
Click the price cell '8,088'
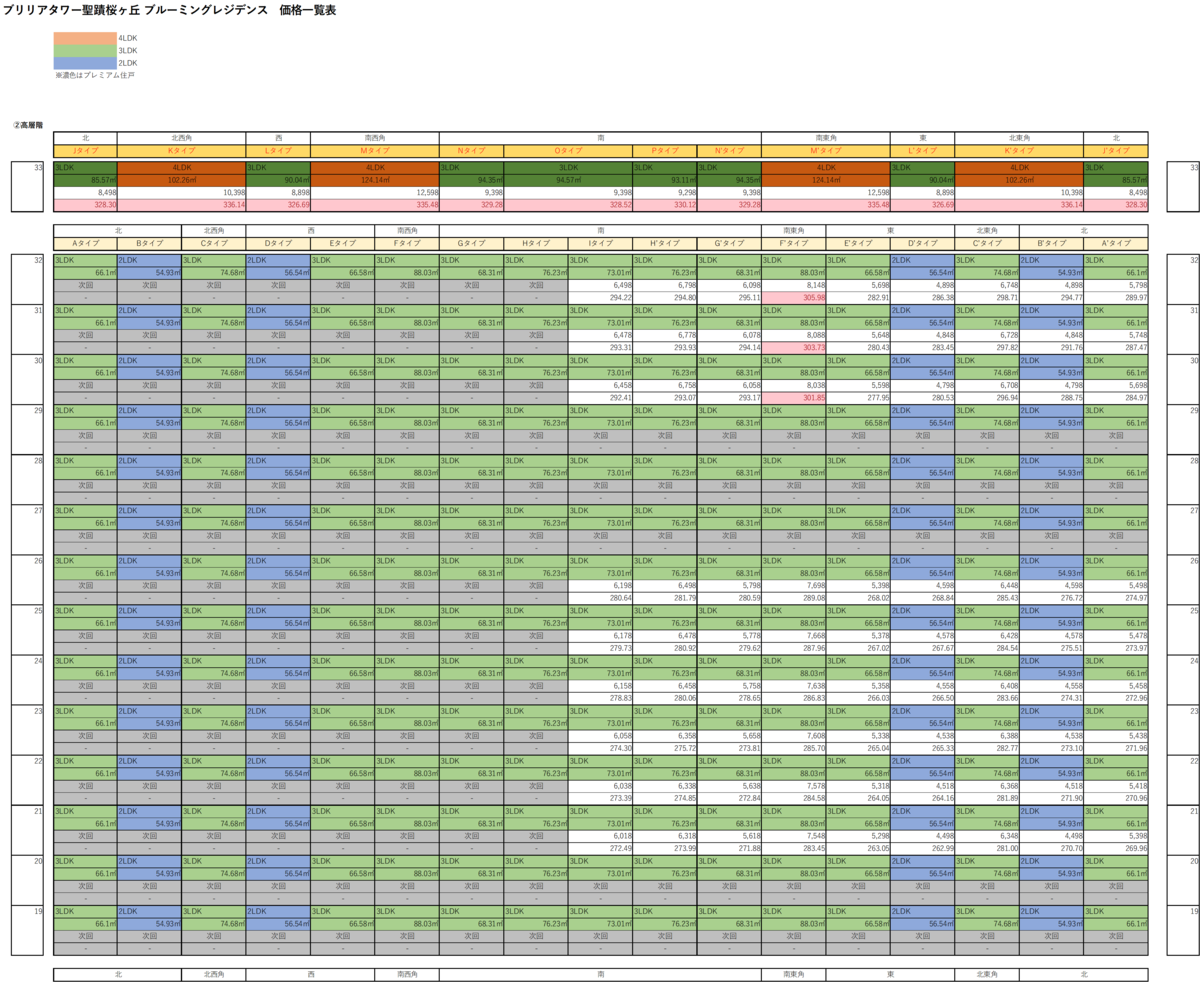[794, 335]
